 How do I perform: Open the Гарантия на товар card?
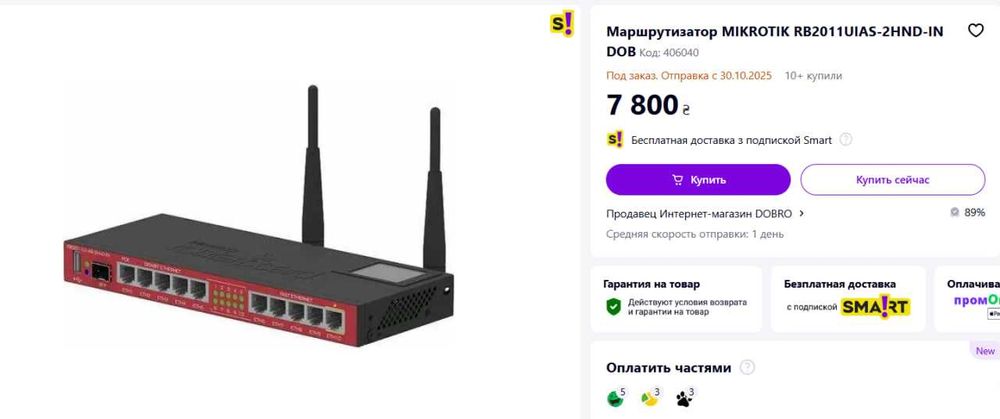click(676, 299)
